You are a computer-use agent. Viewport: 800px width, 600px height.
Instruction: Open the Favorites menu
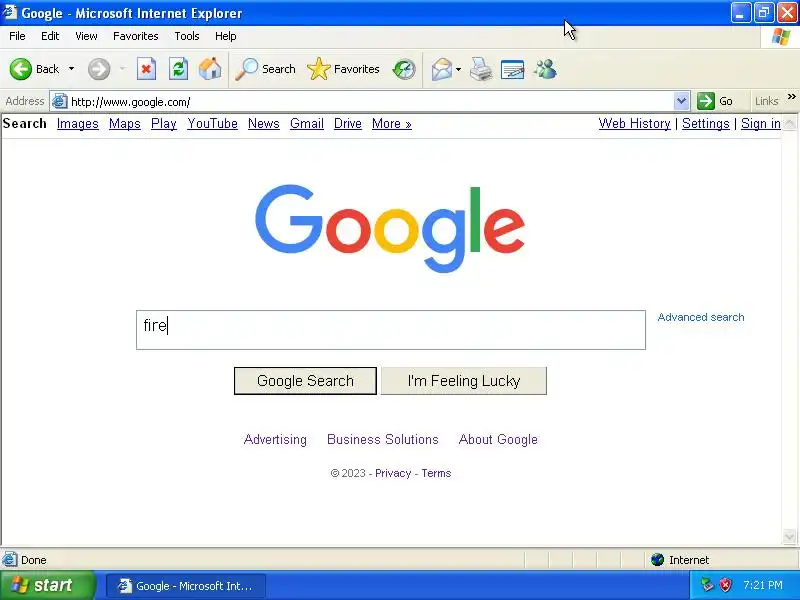pyautogui.click(x=136, y=36)
